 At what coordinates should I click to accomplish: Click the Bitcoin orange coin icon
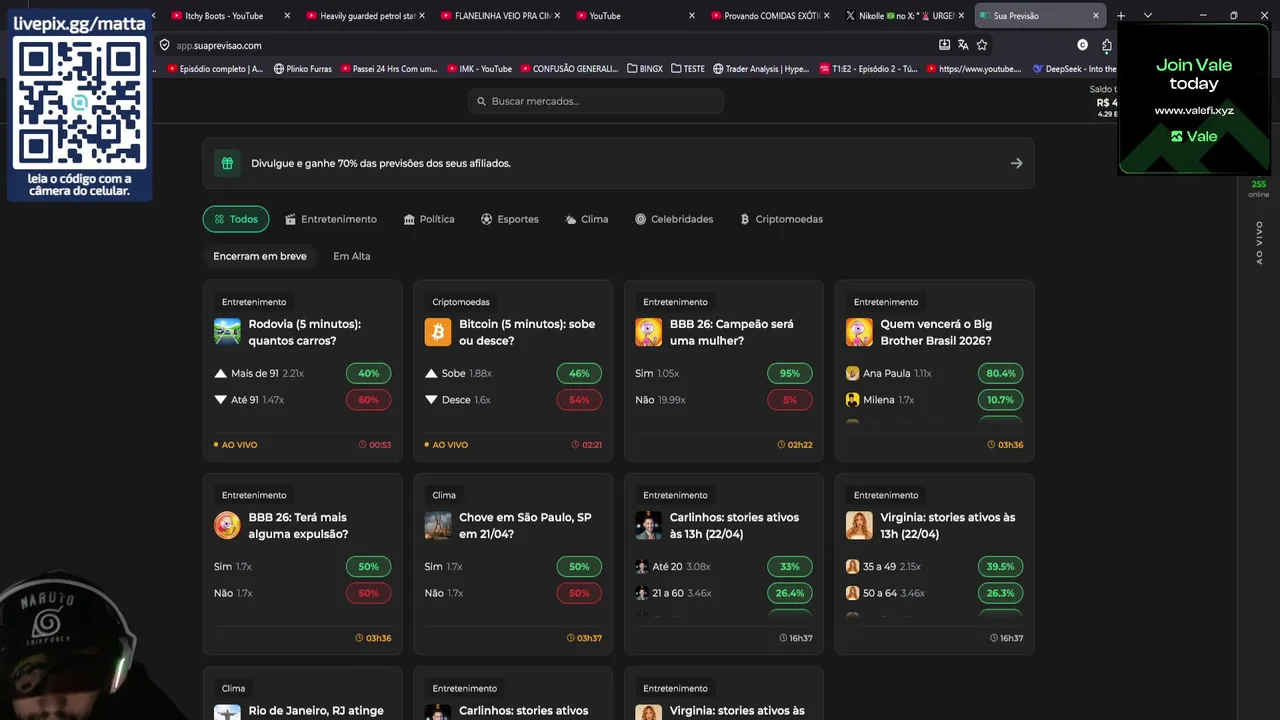438,332
